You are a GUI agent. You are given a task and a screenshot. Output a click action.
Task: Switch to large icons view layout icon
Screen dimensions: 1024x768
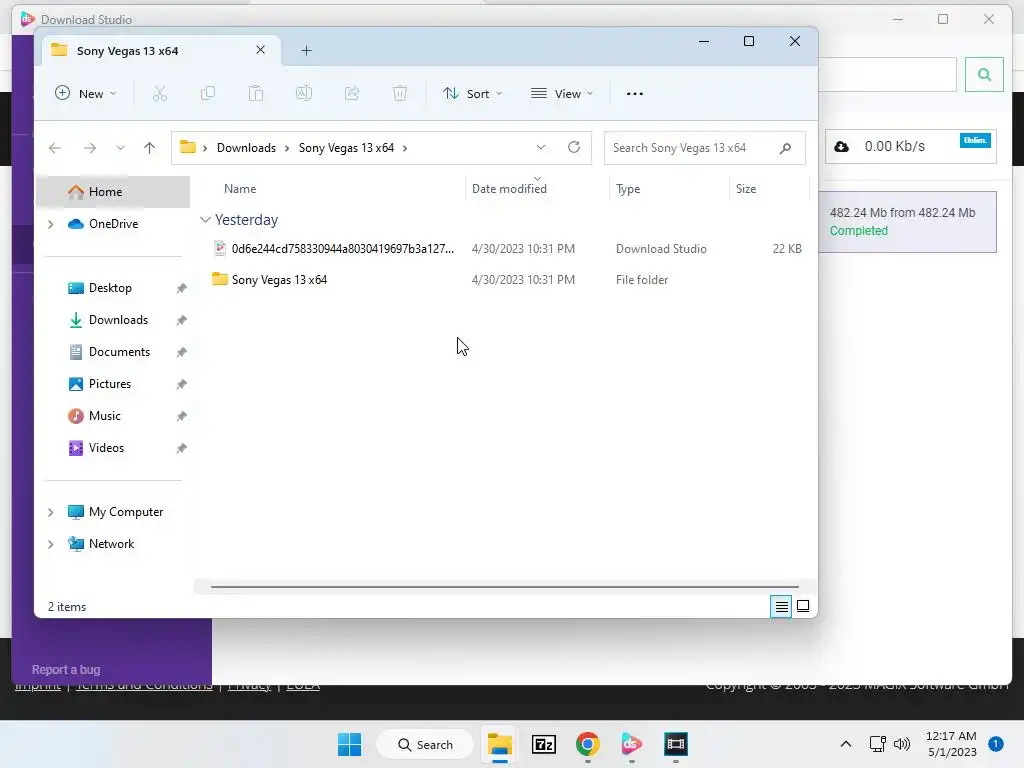pyautogui.click(x=803, y=606)
